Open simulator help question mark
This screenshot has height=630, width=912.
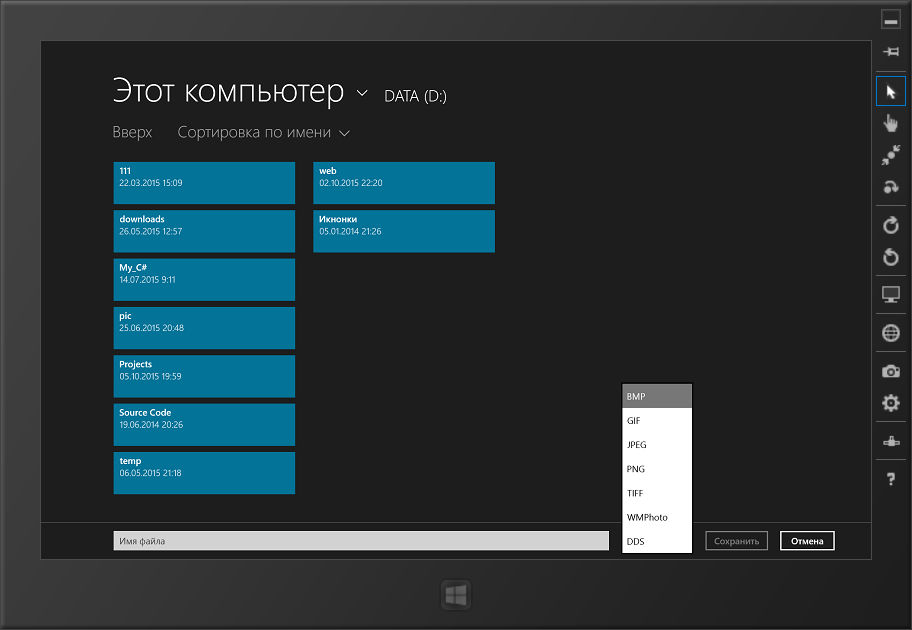pyautogui.click(x=890, y=479)
